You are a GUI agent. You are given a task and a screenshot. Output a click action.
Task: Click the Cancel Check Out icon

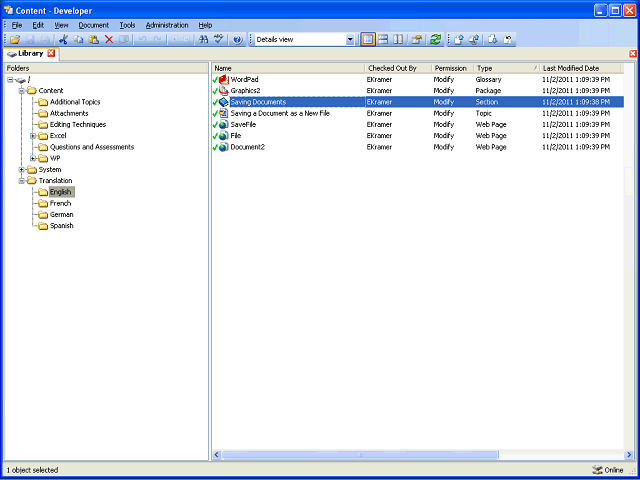508,40
